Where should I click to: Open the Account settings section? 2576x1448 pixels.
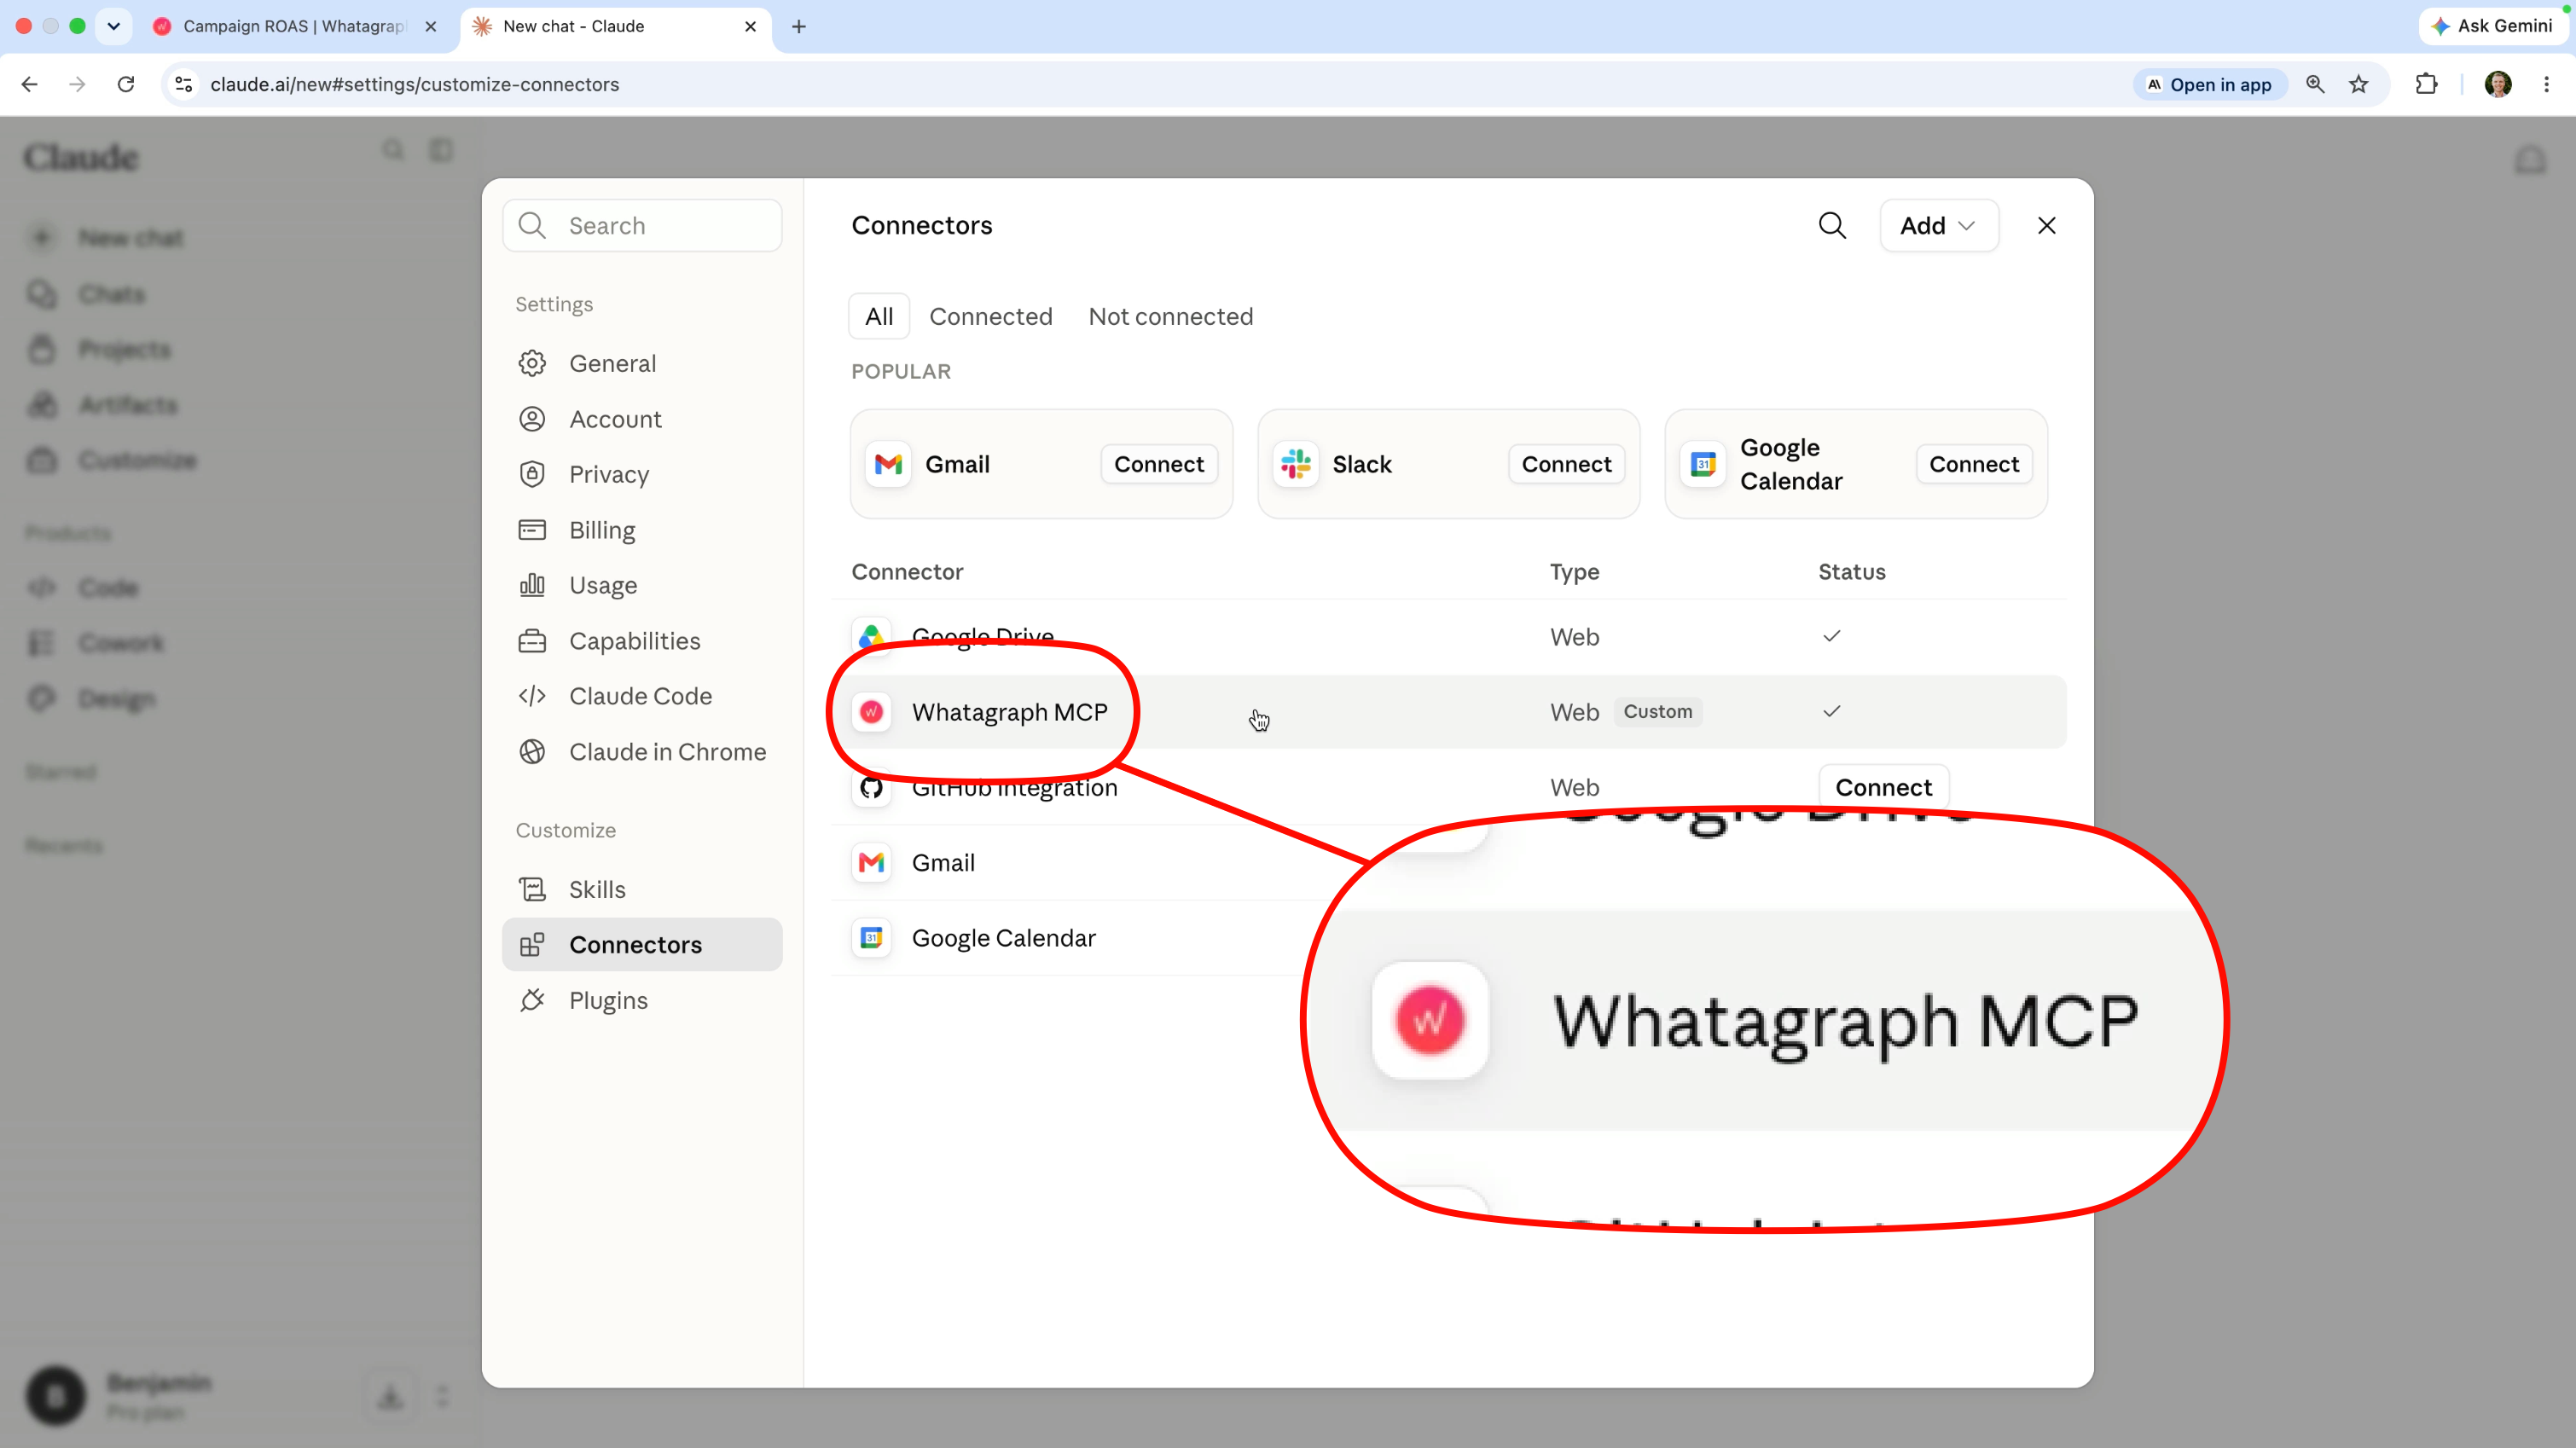tap(642, 419)
